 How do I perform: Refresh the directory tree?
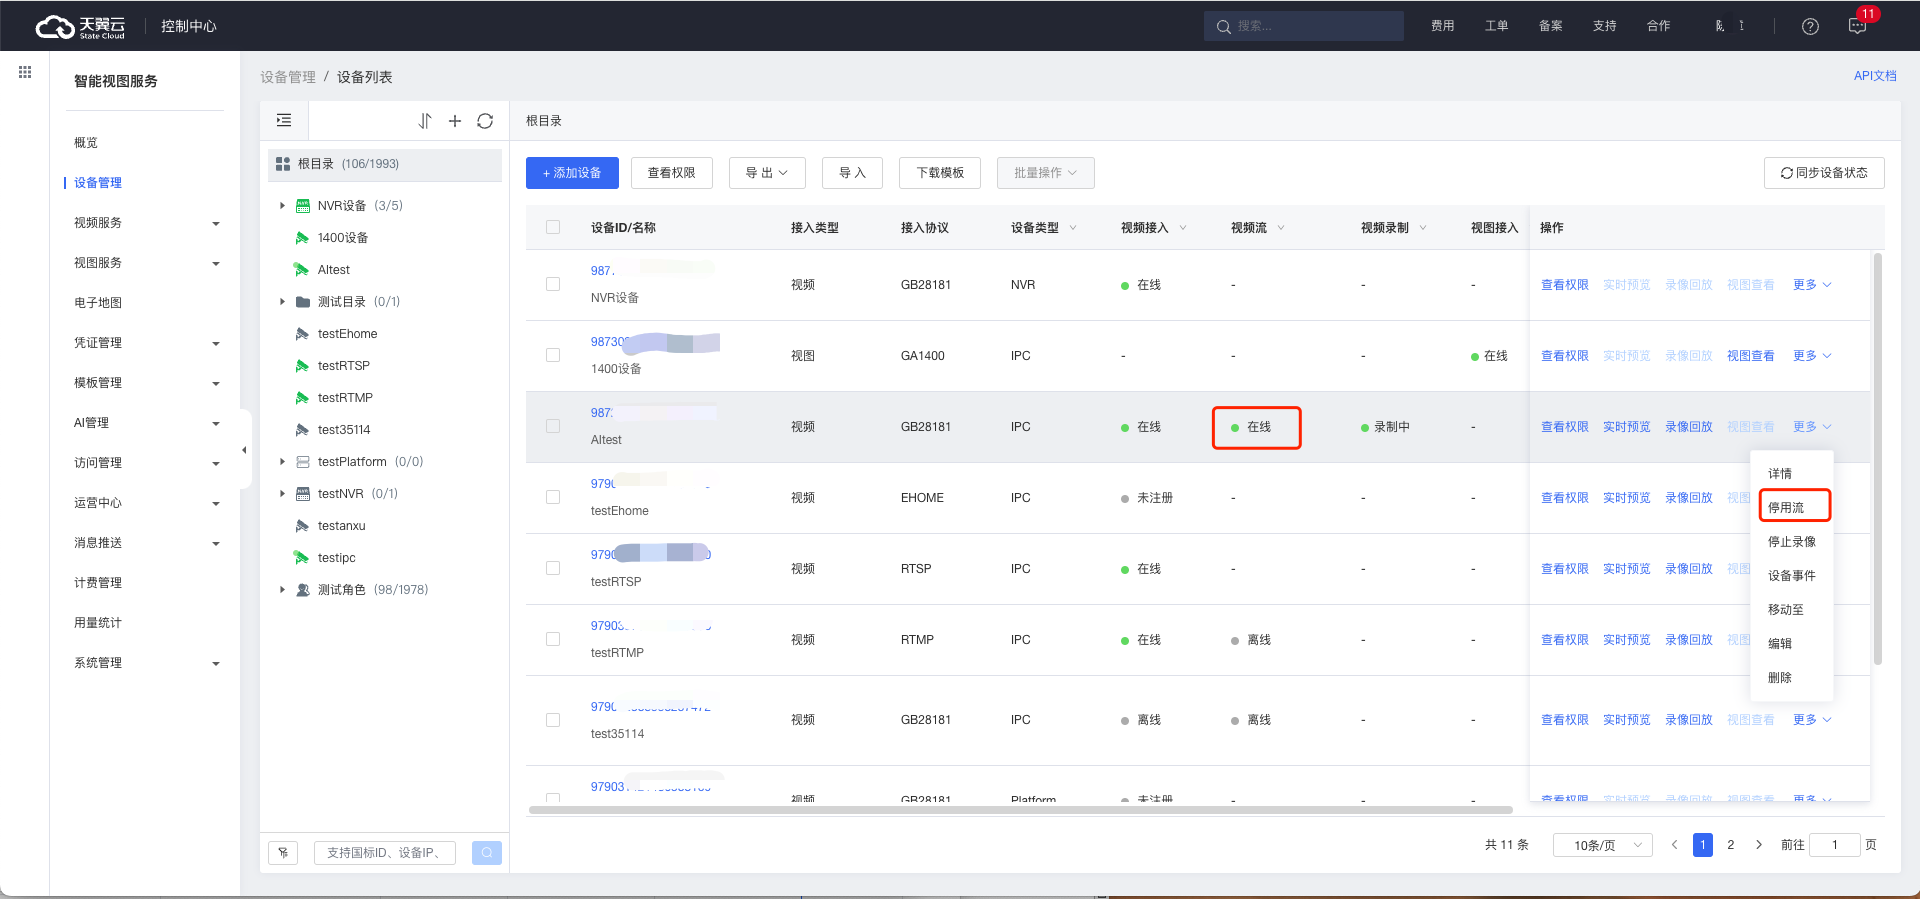coord(485,121)
